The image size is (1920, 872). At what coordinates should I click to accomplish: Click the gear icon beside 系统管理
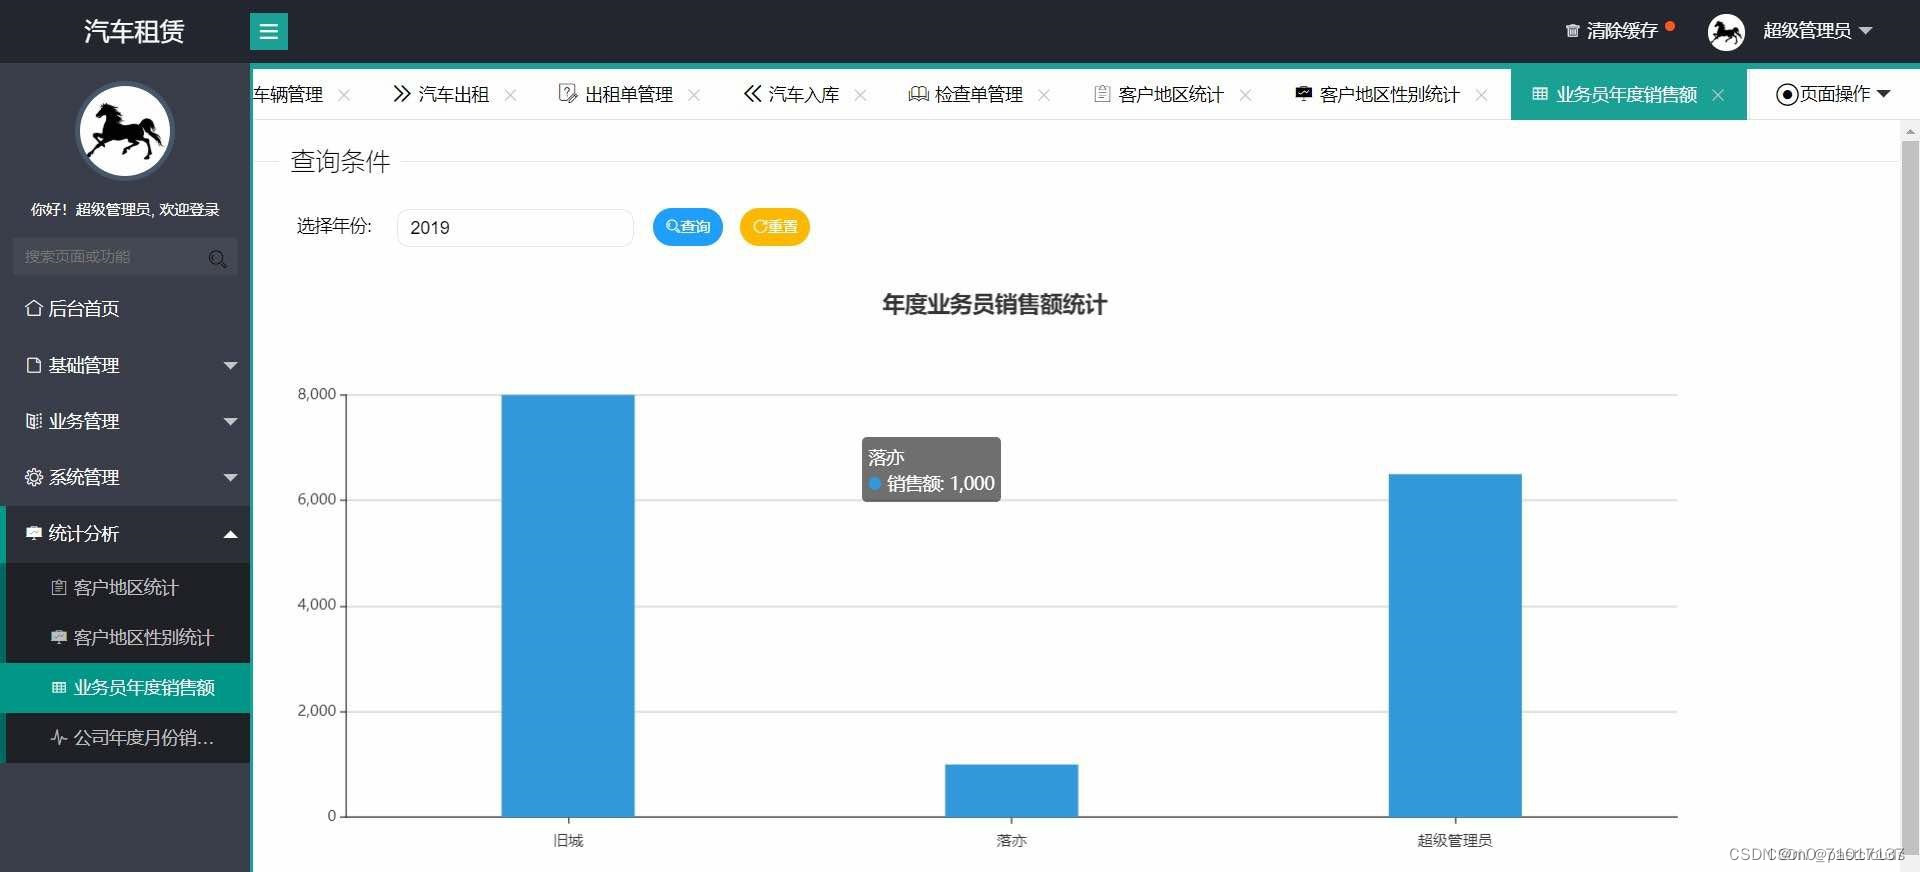tap(34, 477)
